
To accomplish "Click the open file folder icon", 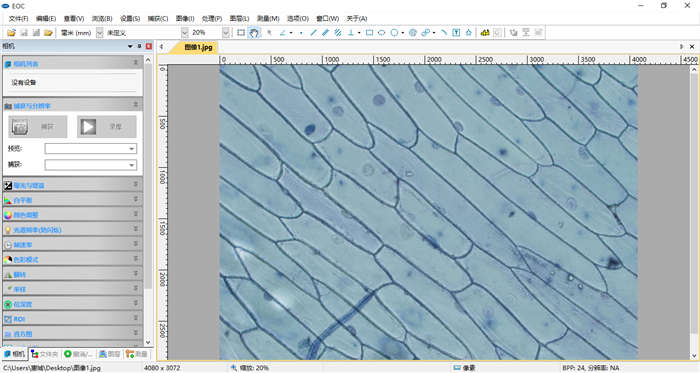I will (x=11, y=33).
